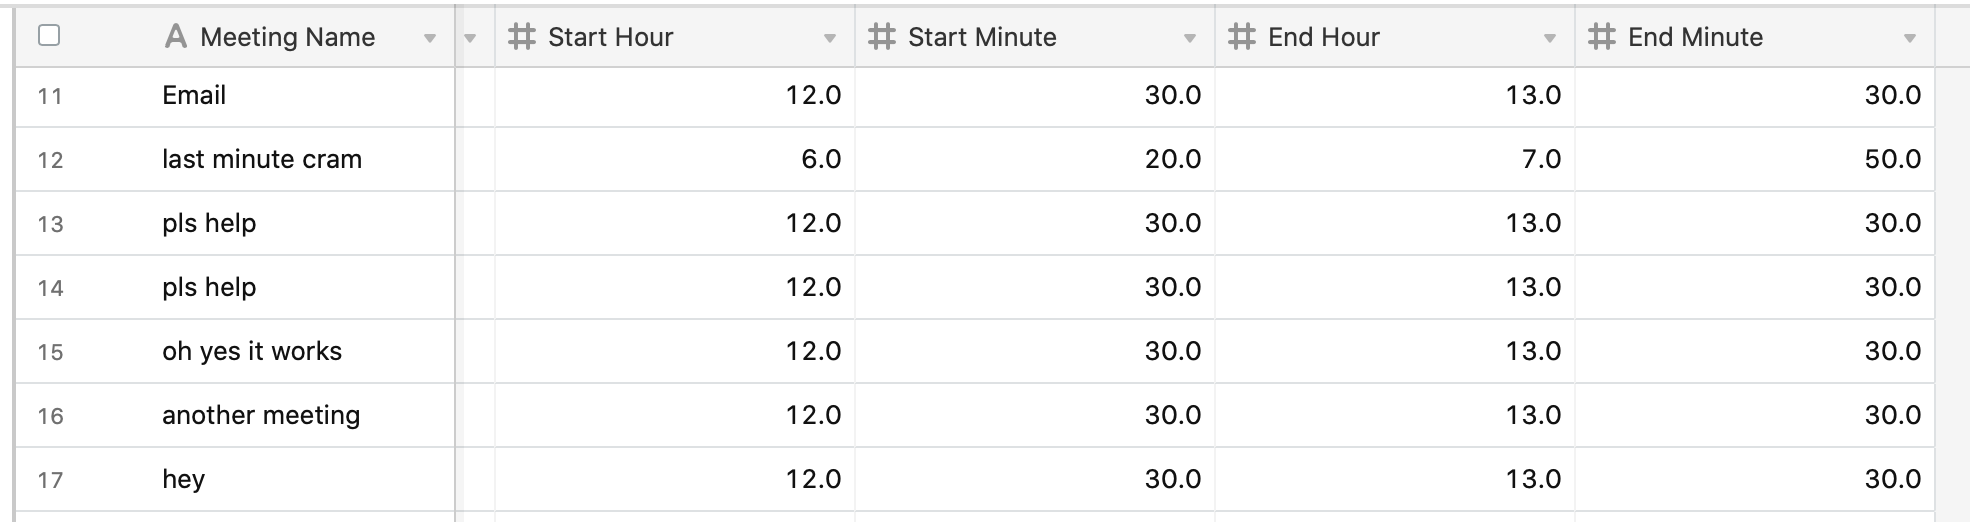Open the Meeting Name column dropdown
This screenshot has height=522, width=1970.
tap(430, 39)
